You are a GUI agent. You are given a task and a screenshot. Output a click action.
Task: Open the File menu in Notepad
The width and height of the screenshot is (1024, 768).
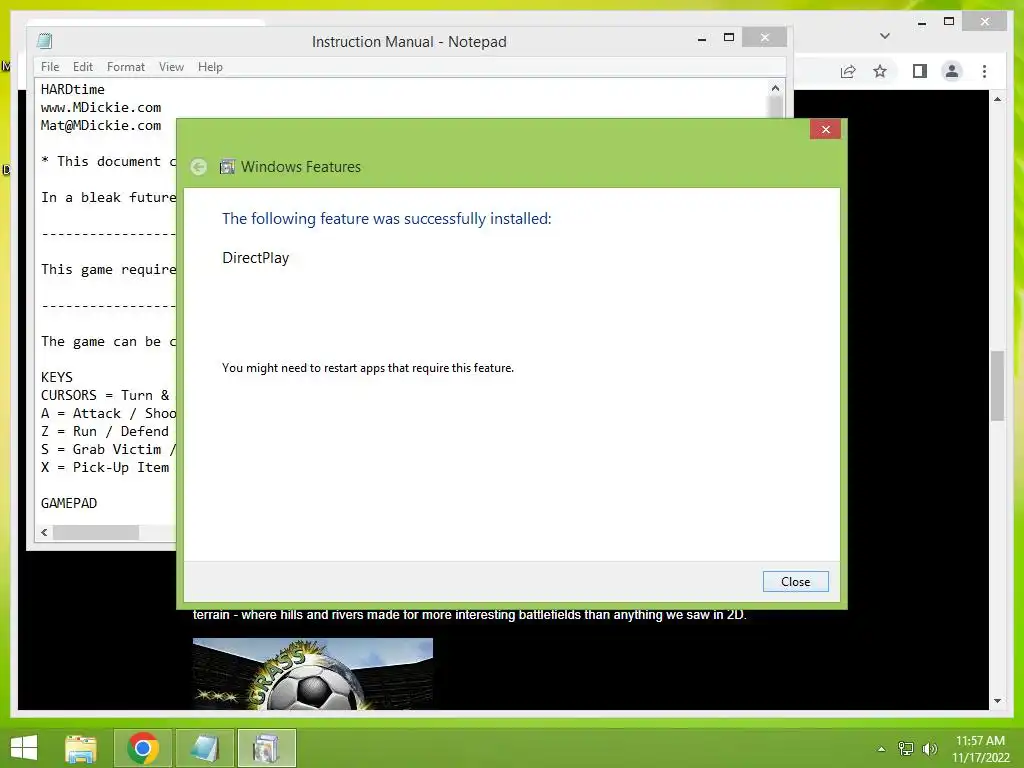50,67
